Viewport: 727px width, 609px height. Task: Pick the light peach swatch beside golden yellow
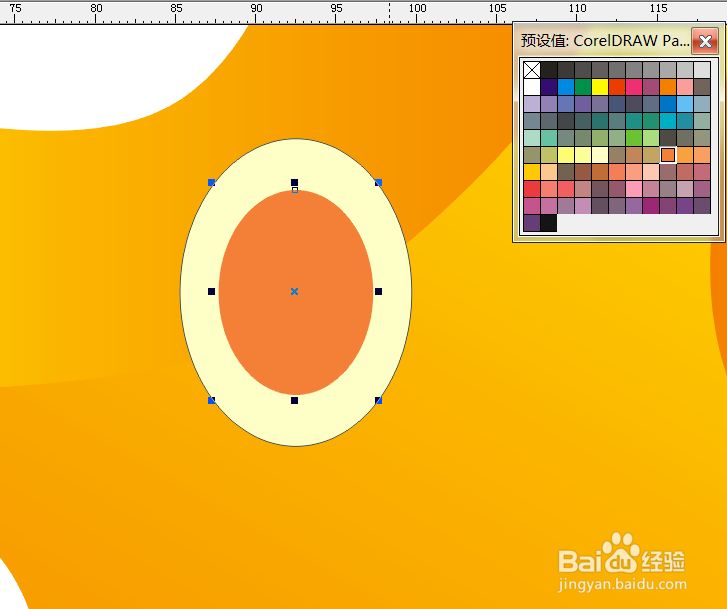click(x=549, y=172)
